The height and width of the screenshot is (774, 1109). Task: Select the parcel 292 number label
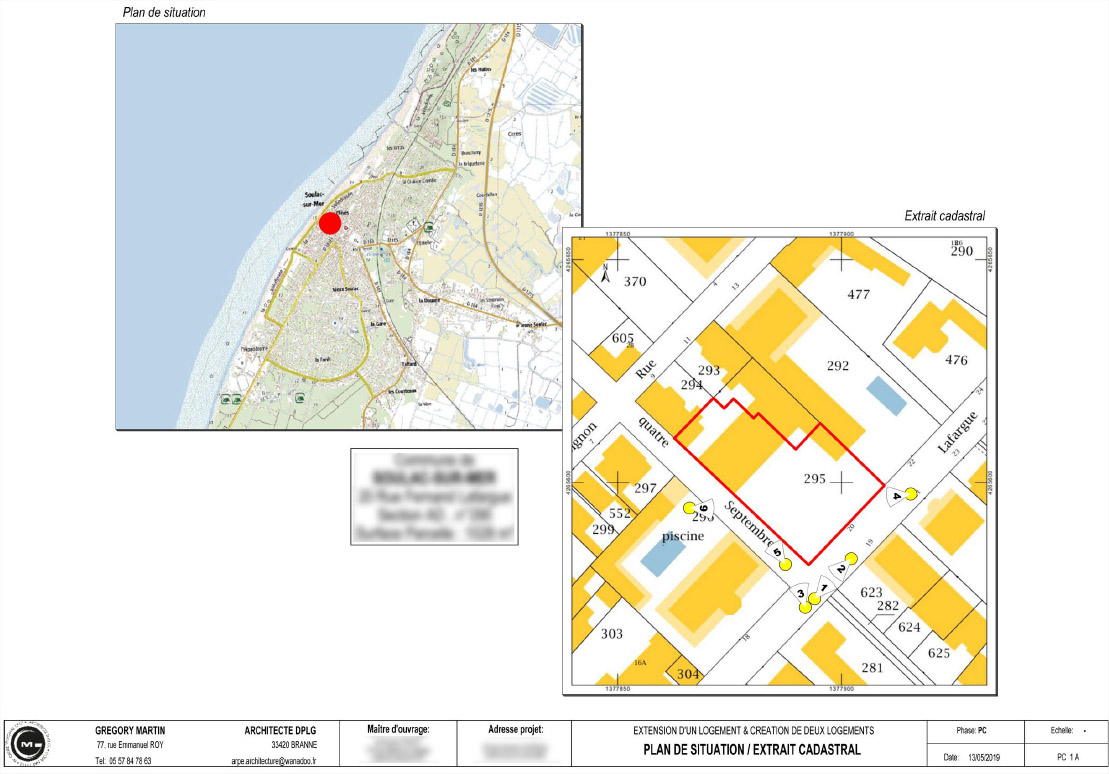point(838,366)
